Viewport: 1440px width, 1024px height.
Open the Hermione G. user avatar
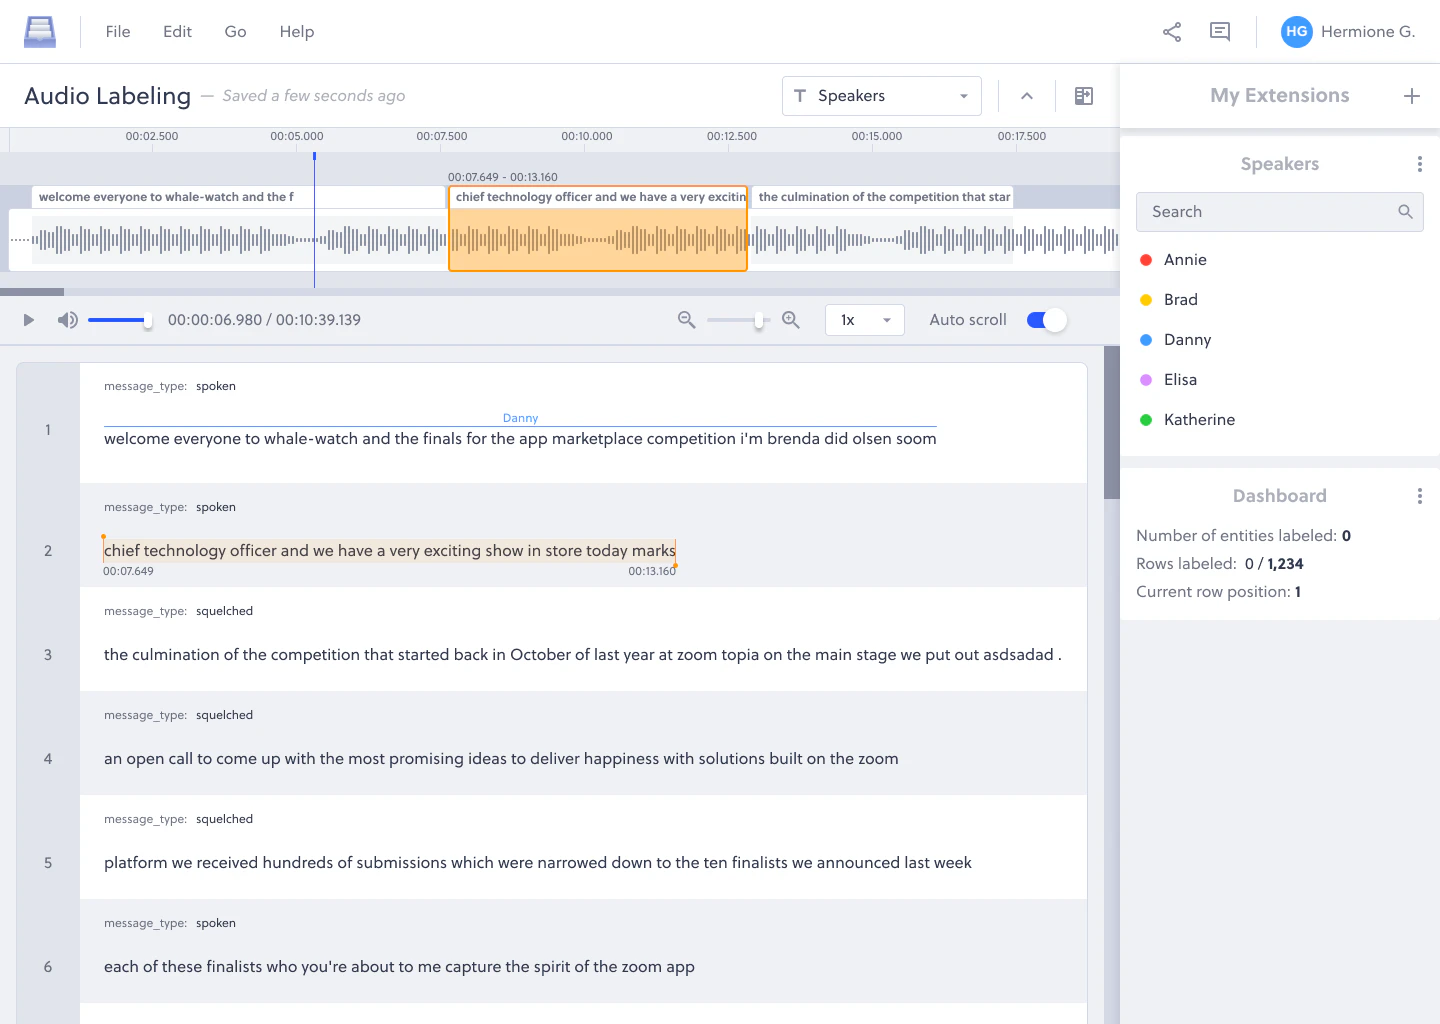tap(1297, 32)
